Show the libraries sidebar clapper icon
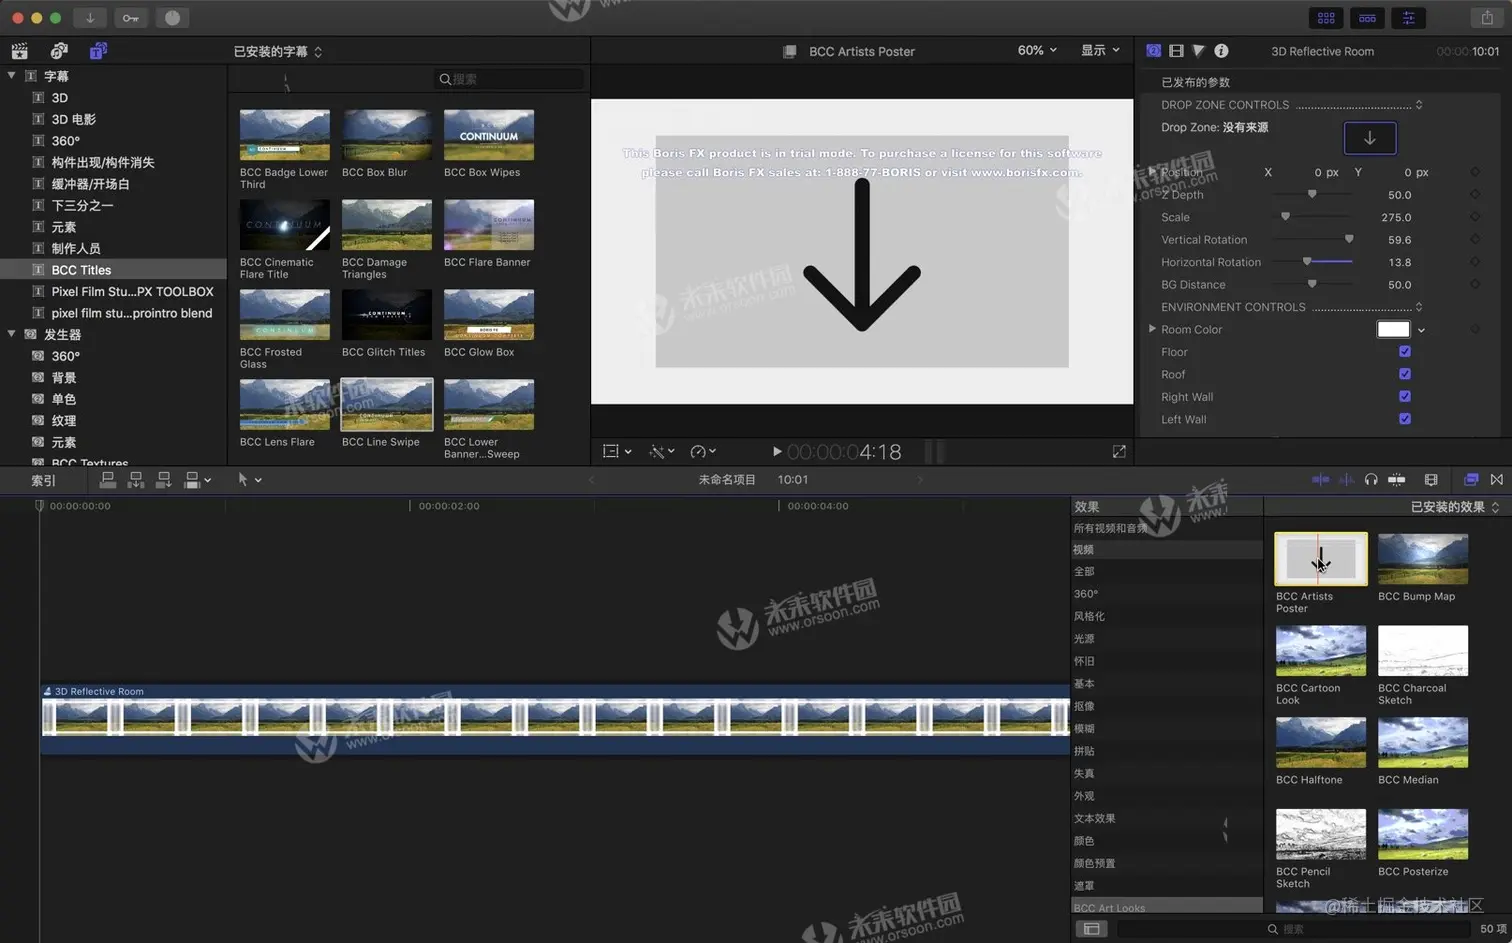Image resolution: width=1512 pixels, height=943 pixels. 19,51
